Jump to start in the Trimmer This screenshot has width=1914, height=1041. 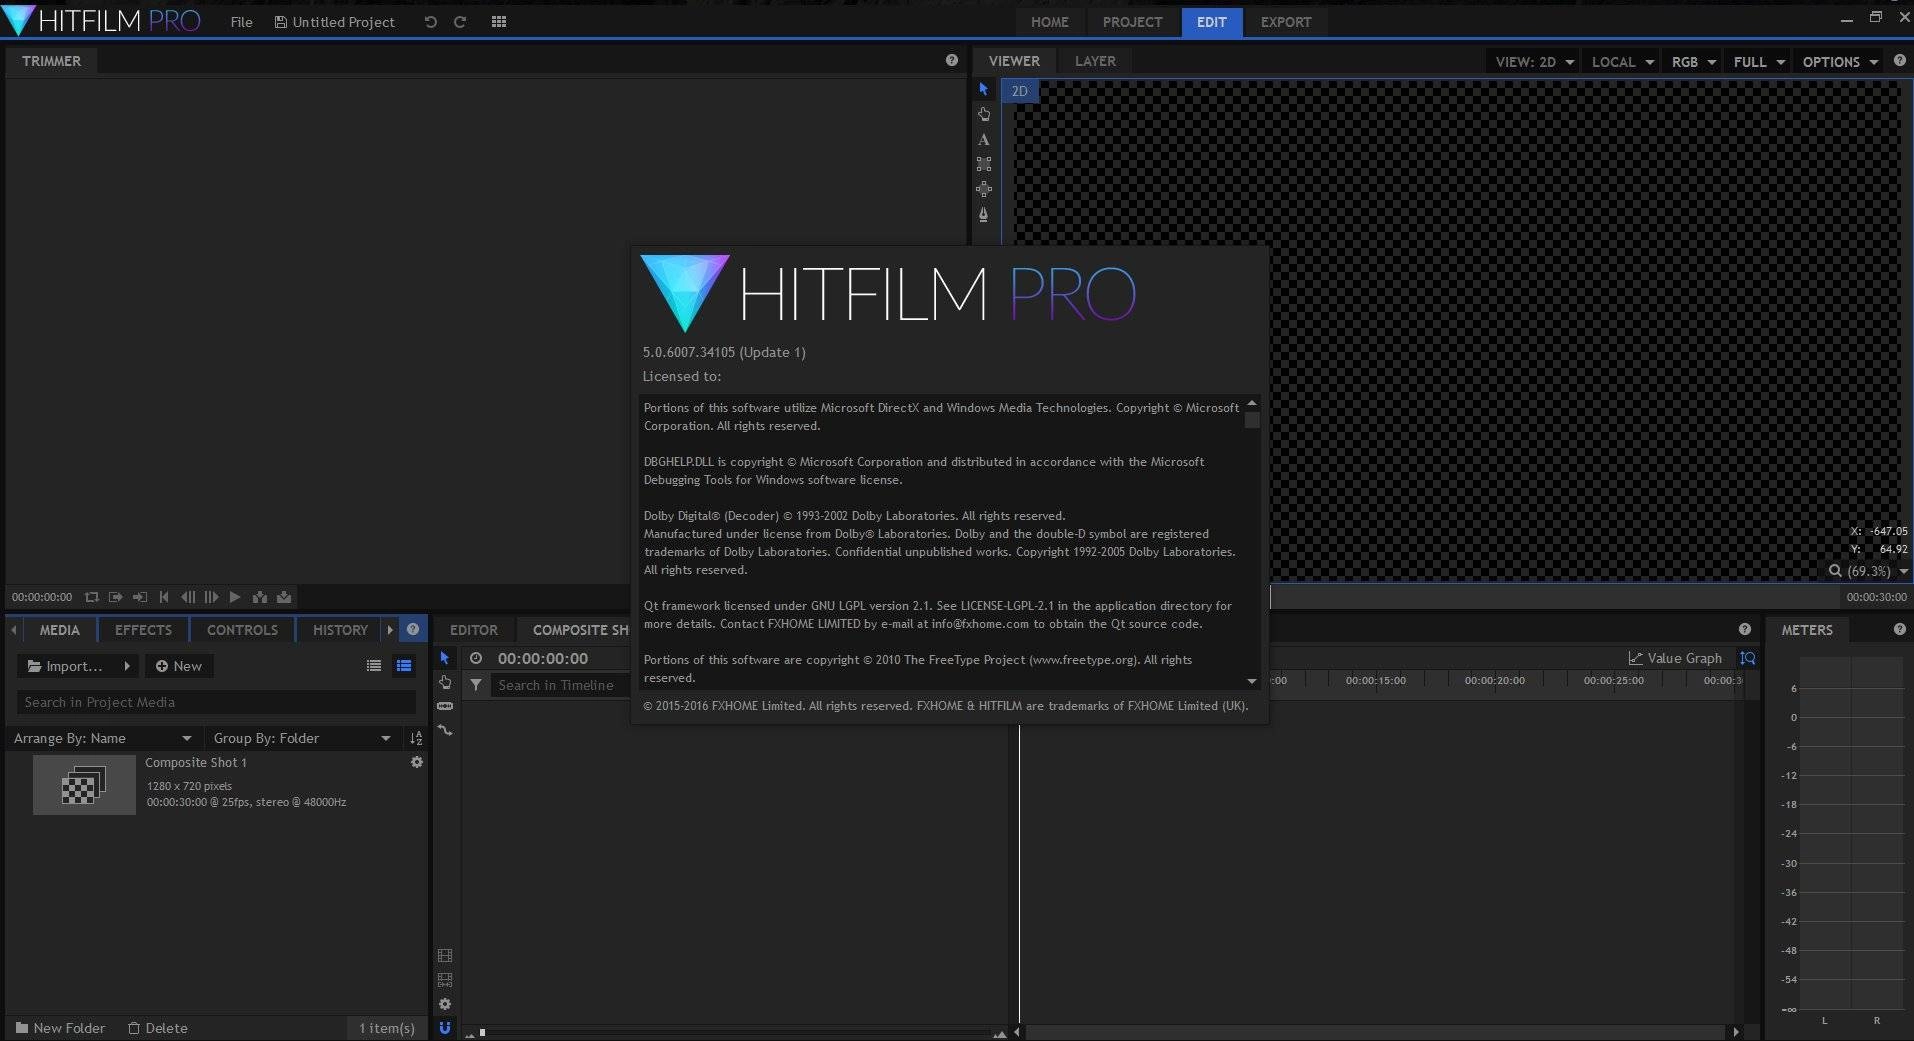(x=164, y=597)
